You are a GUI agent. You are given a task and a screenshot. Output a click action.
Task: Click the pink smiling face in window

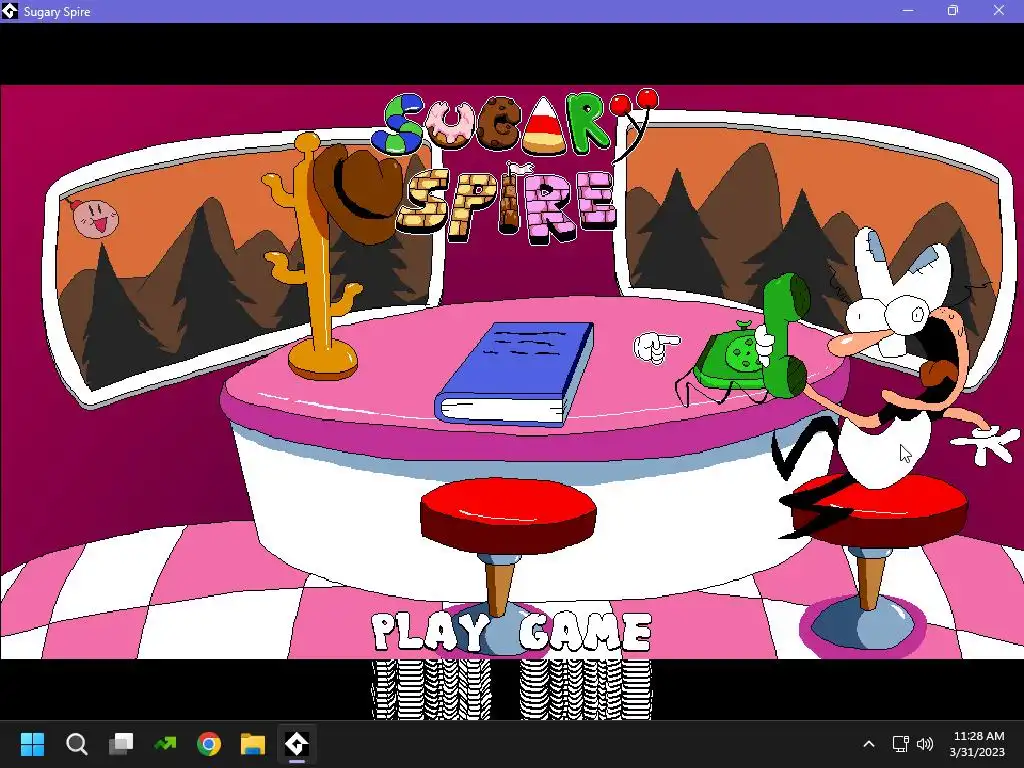95,217
